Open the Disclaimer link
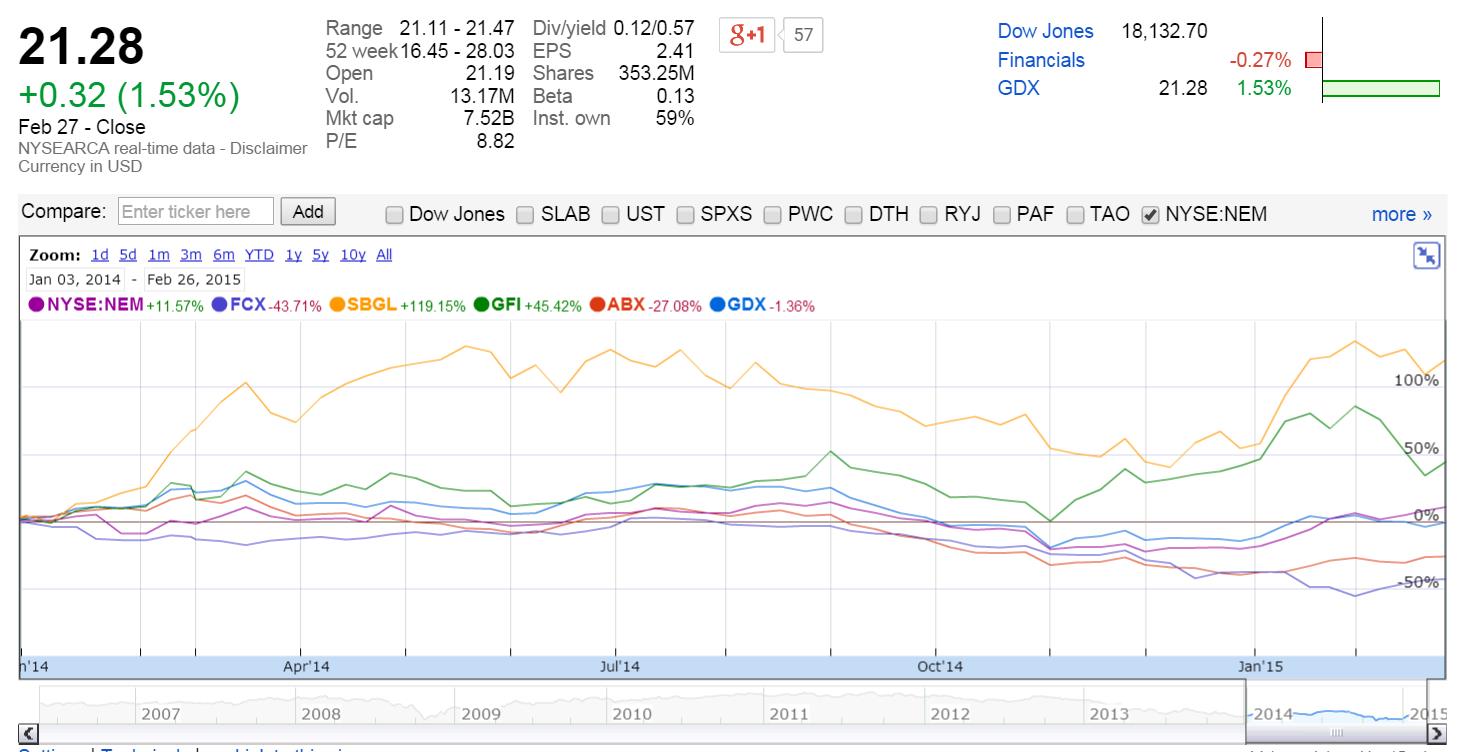 pos(268,149)
